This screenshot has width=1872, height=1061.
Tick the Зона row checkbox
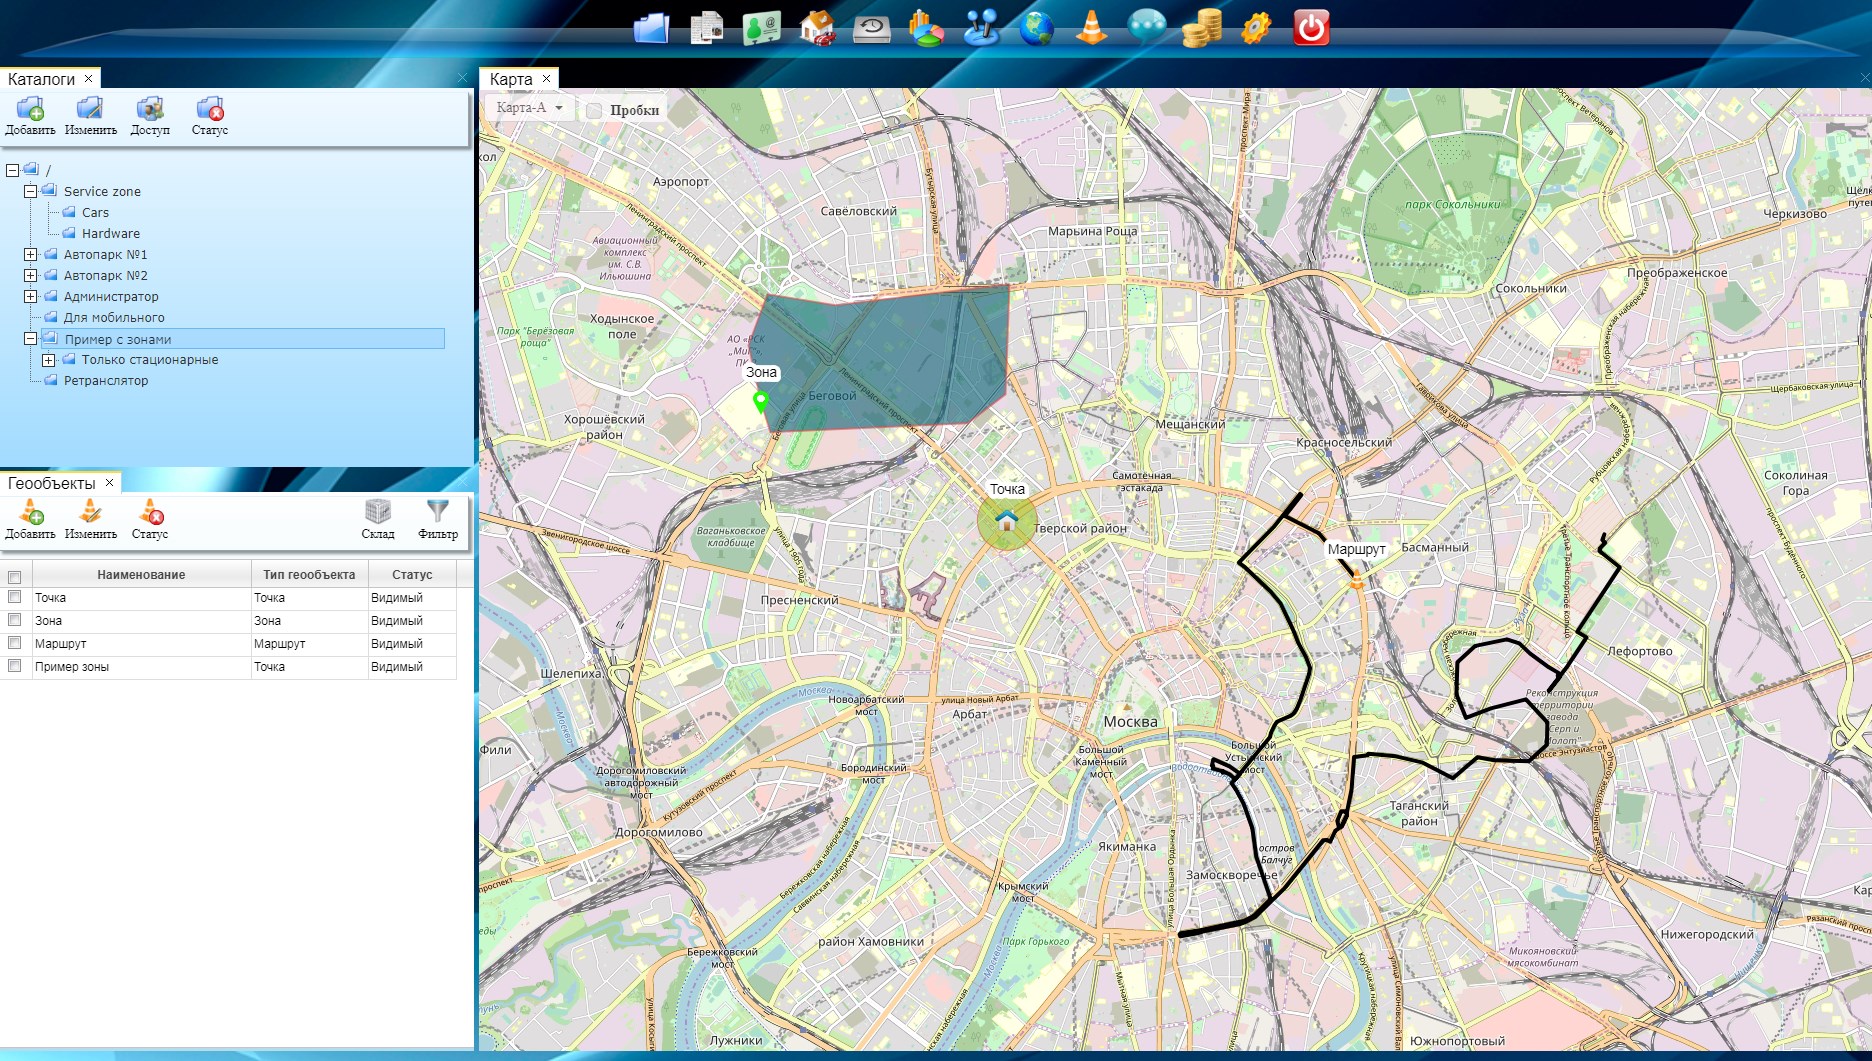tap(15, 620)
